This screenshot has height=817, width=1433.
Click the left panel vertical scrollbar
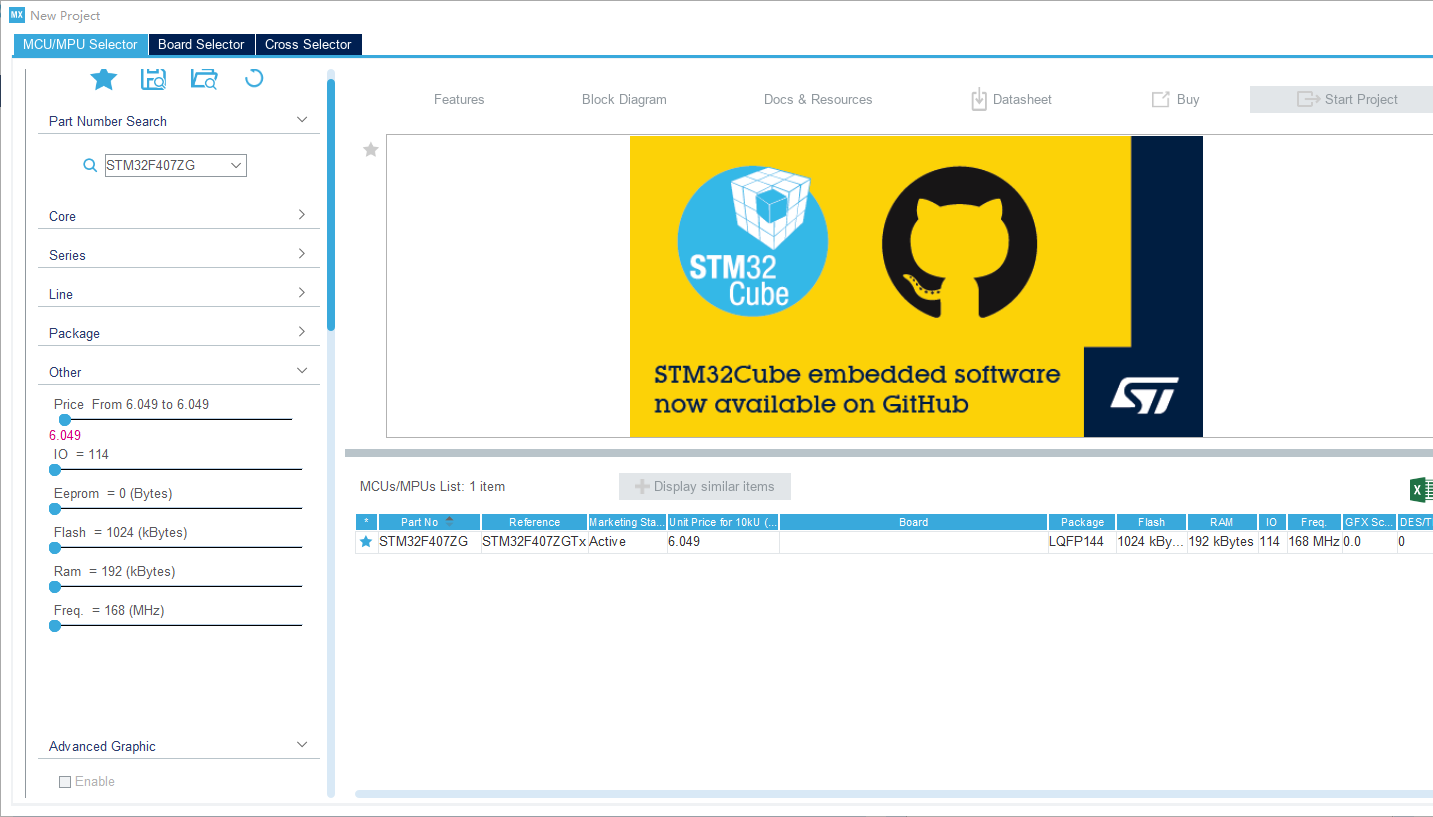tap(331, 205)
